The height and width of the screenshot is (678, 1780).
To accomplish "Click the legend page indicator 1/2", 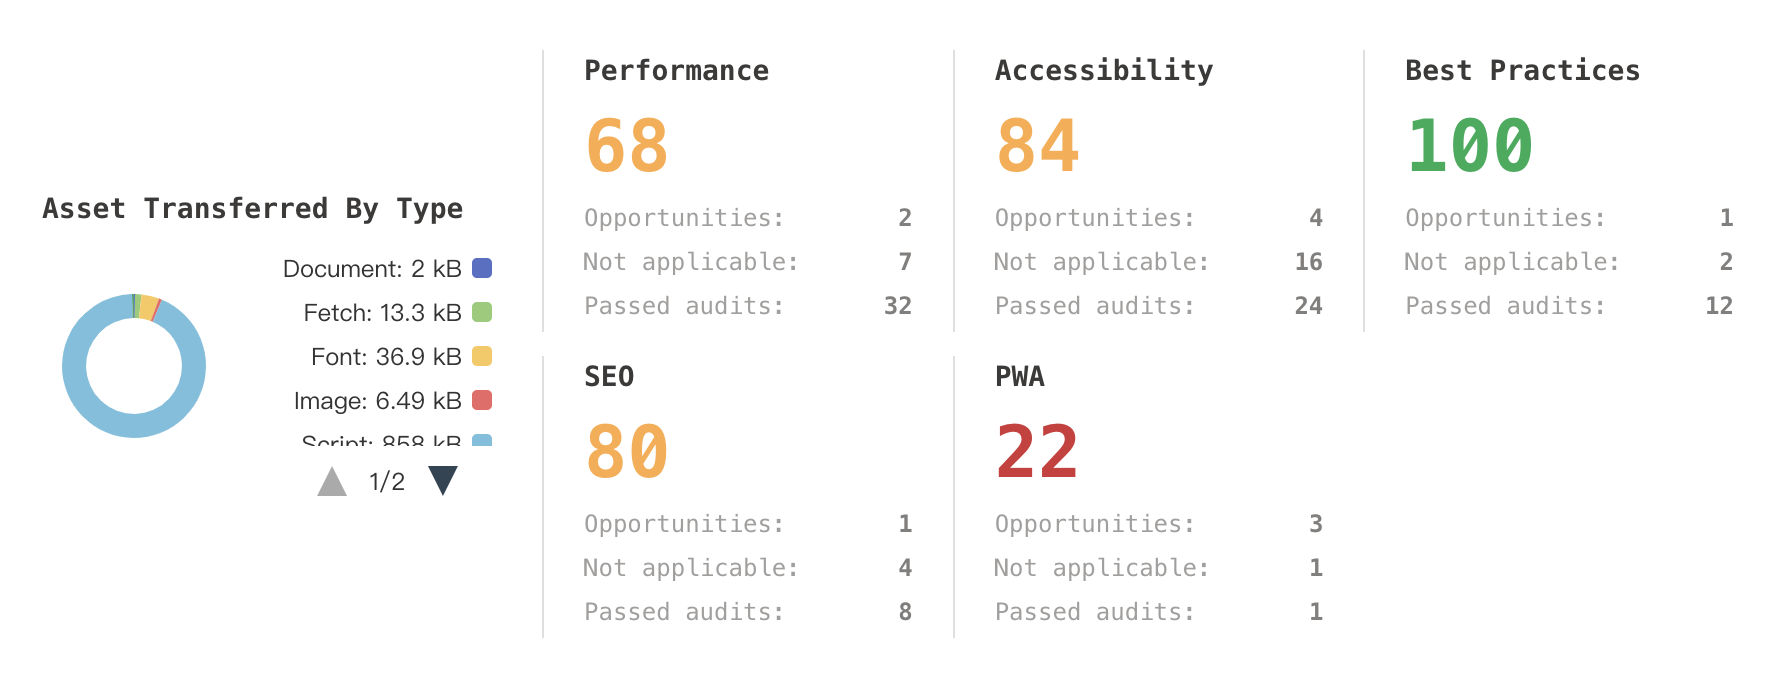I will [387, 482].
